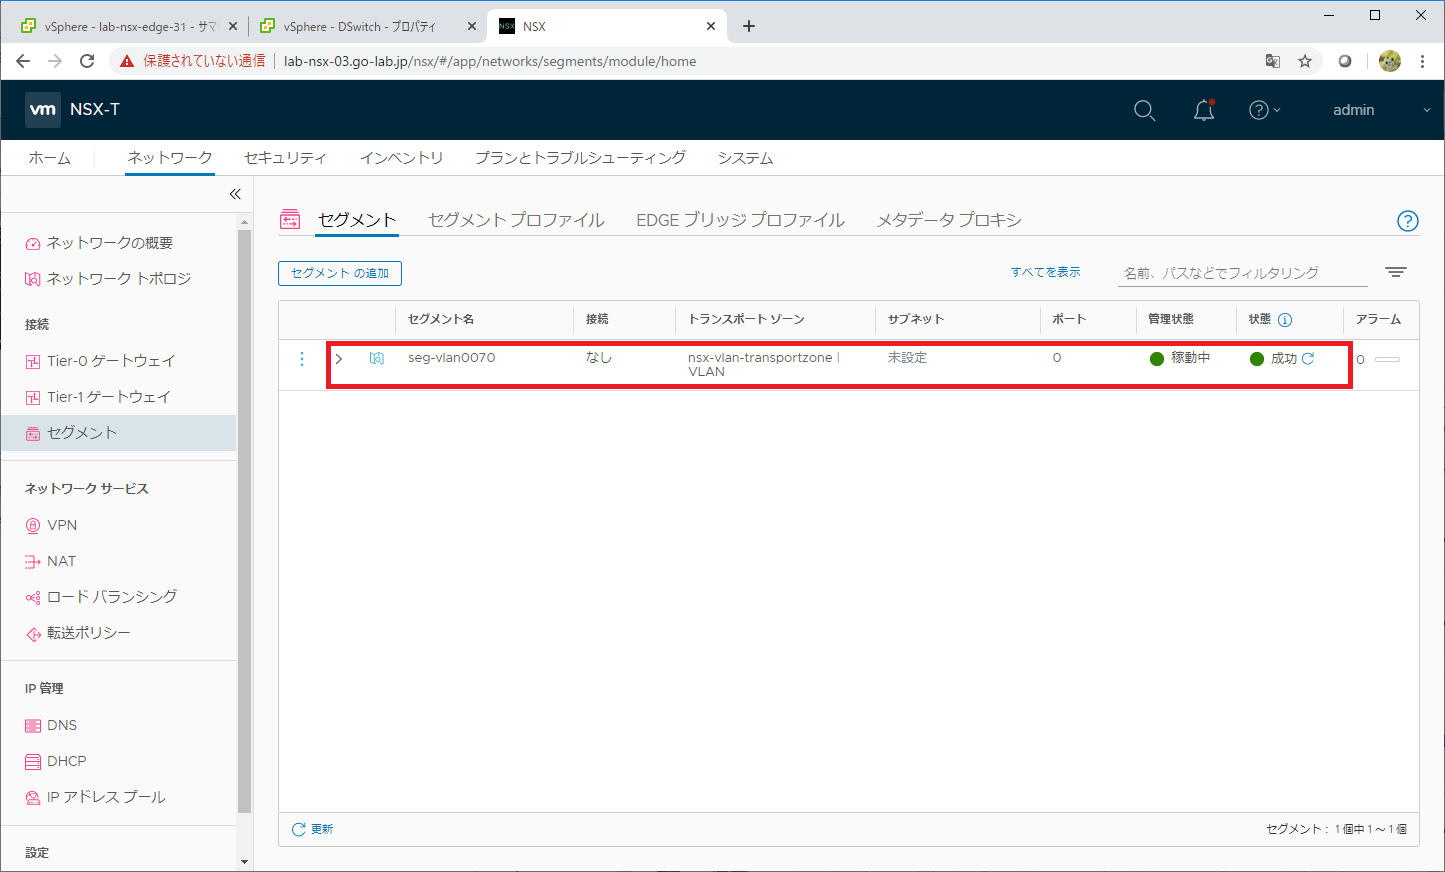
Task: Open the ホーム top menu
Action: click(50, 158)
